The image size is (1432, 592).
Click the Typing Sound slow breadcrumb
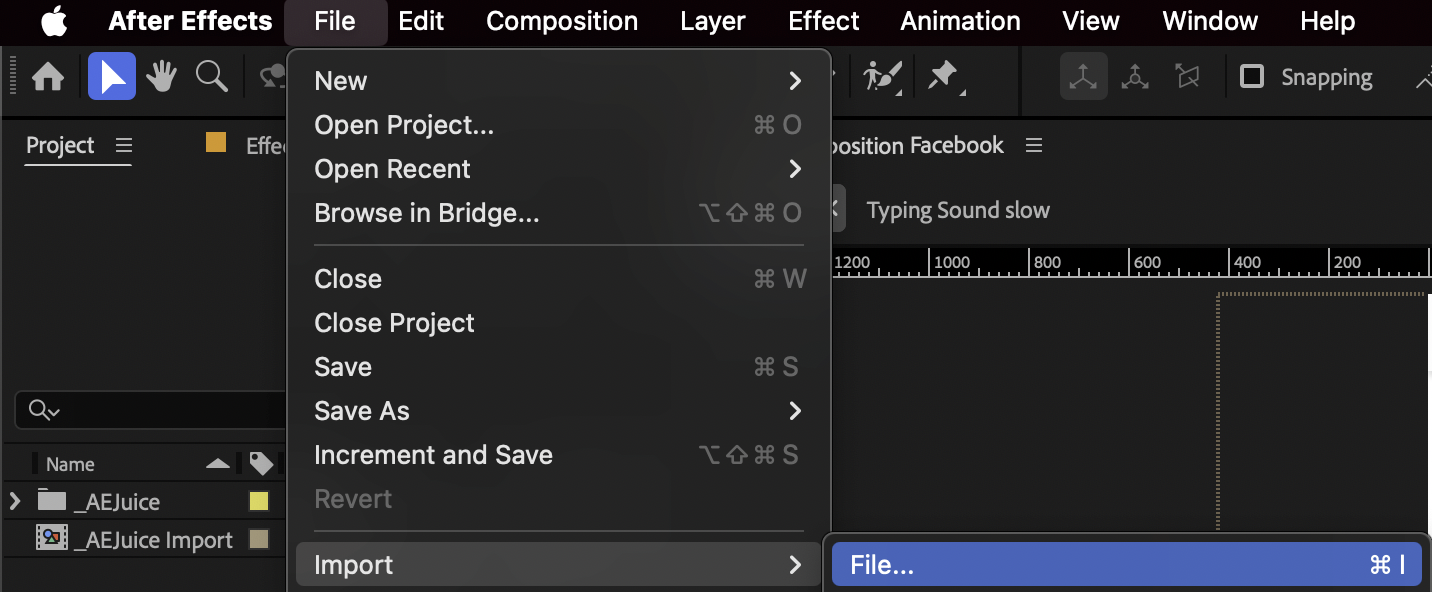coord(957,211)
